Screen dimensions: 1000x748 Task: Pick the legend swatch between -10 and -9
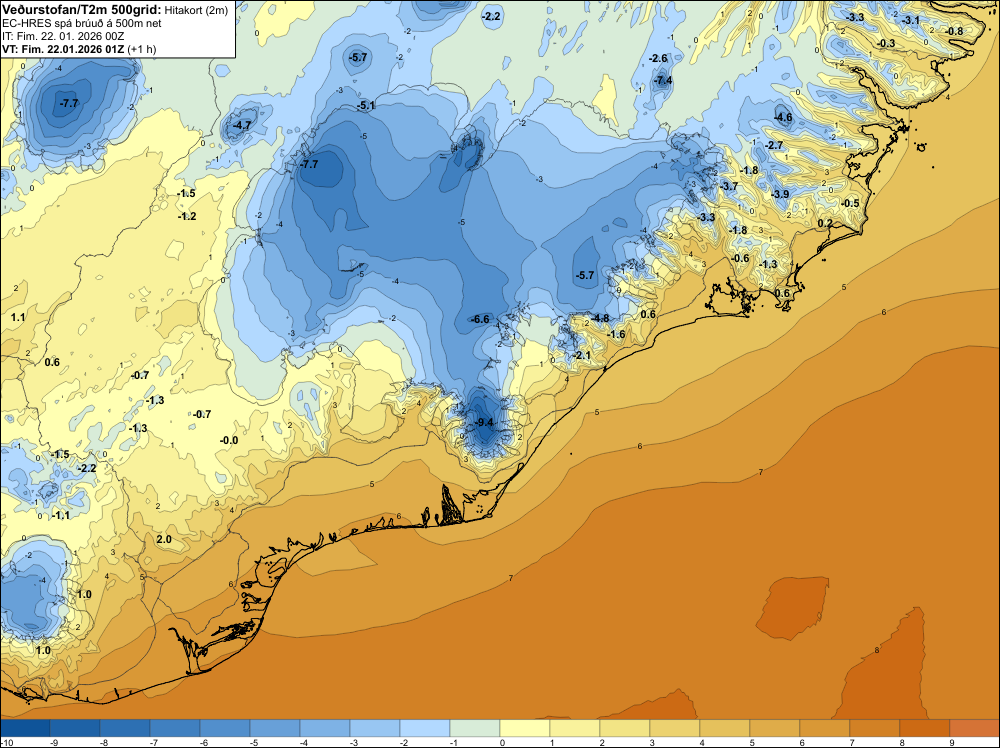25,728
